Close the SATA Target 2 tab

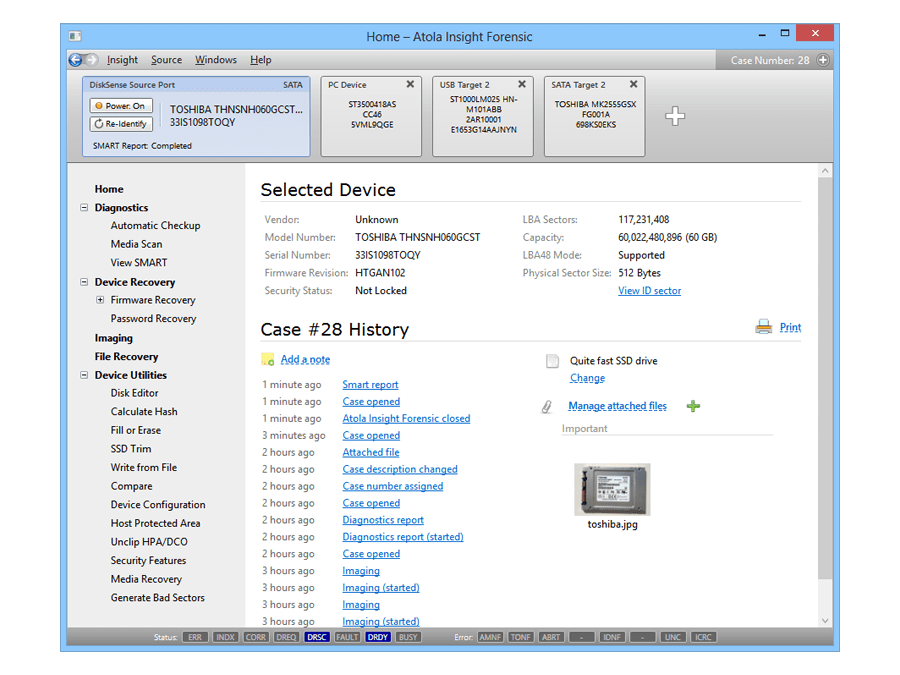(x=634, y=84)
